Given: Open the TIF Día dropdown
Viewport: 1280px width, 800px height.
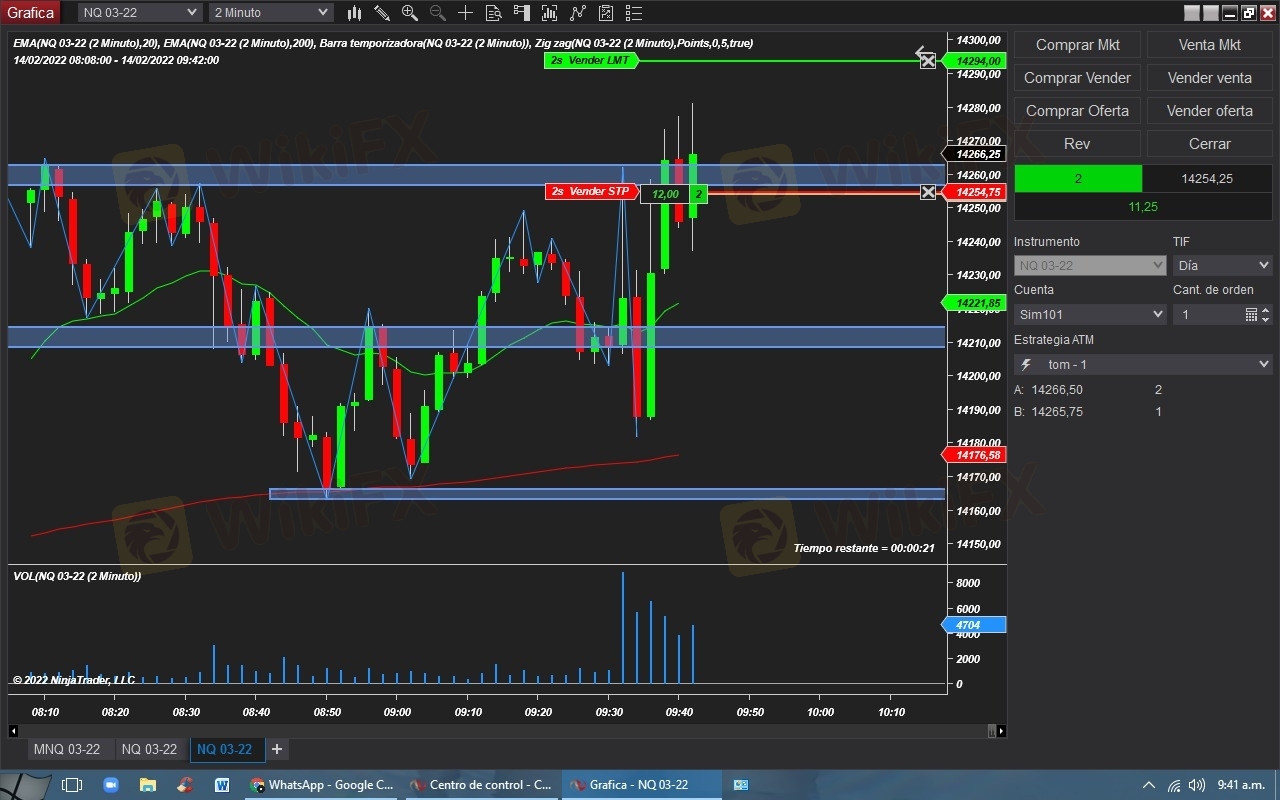Looking at the screenshot, I should coord(1222,265).
